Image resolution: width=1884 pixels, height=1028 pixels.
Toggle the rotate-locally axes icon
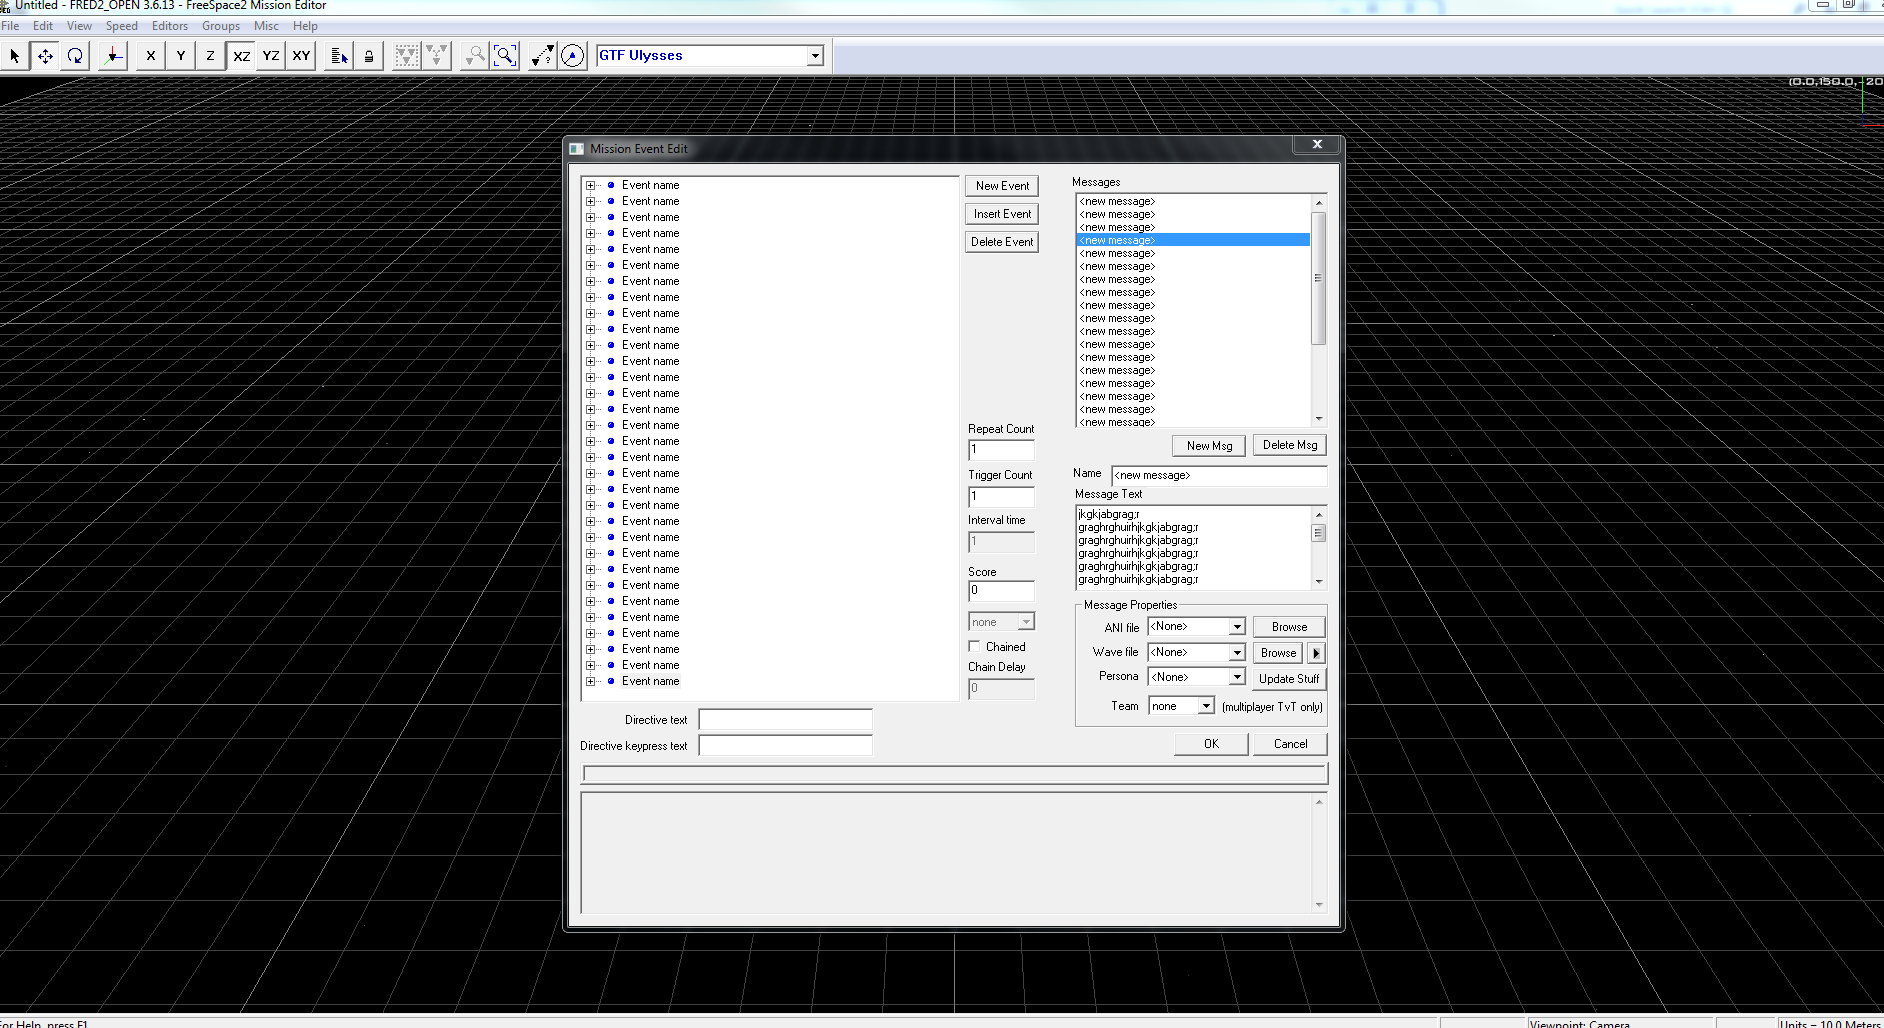coord(113,56)
